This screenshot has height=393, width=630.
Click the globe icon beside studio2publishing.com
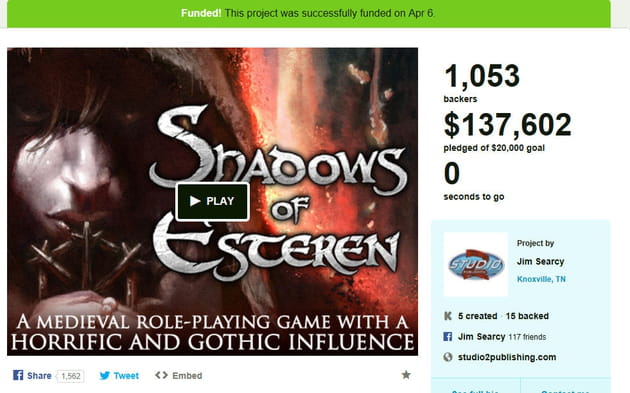[448, 357]
